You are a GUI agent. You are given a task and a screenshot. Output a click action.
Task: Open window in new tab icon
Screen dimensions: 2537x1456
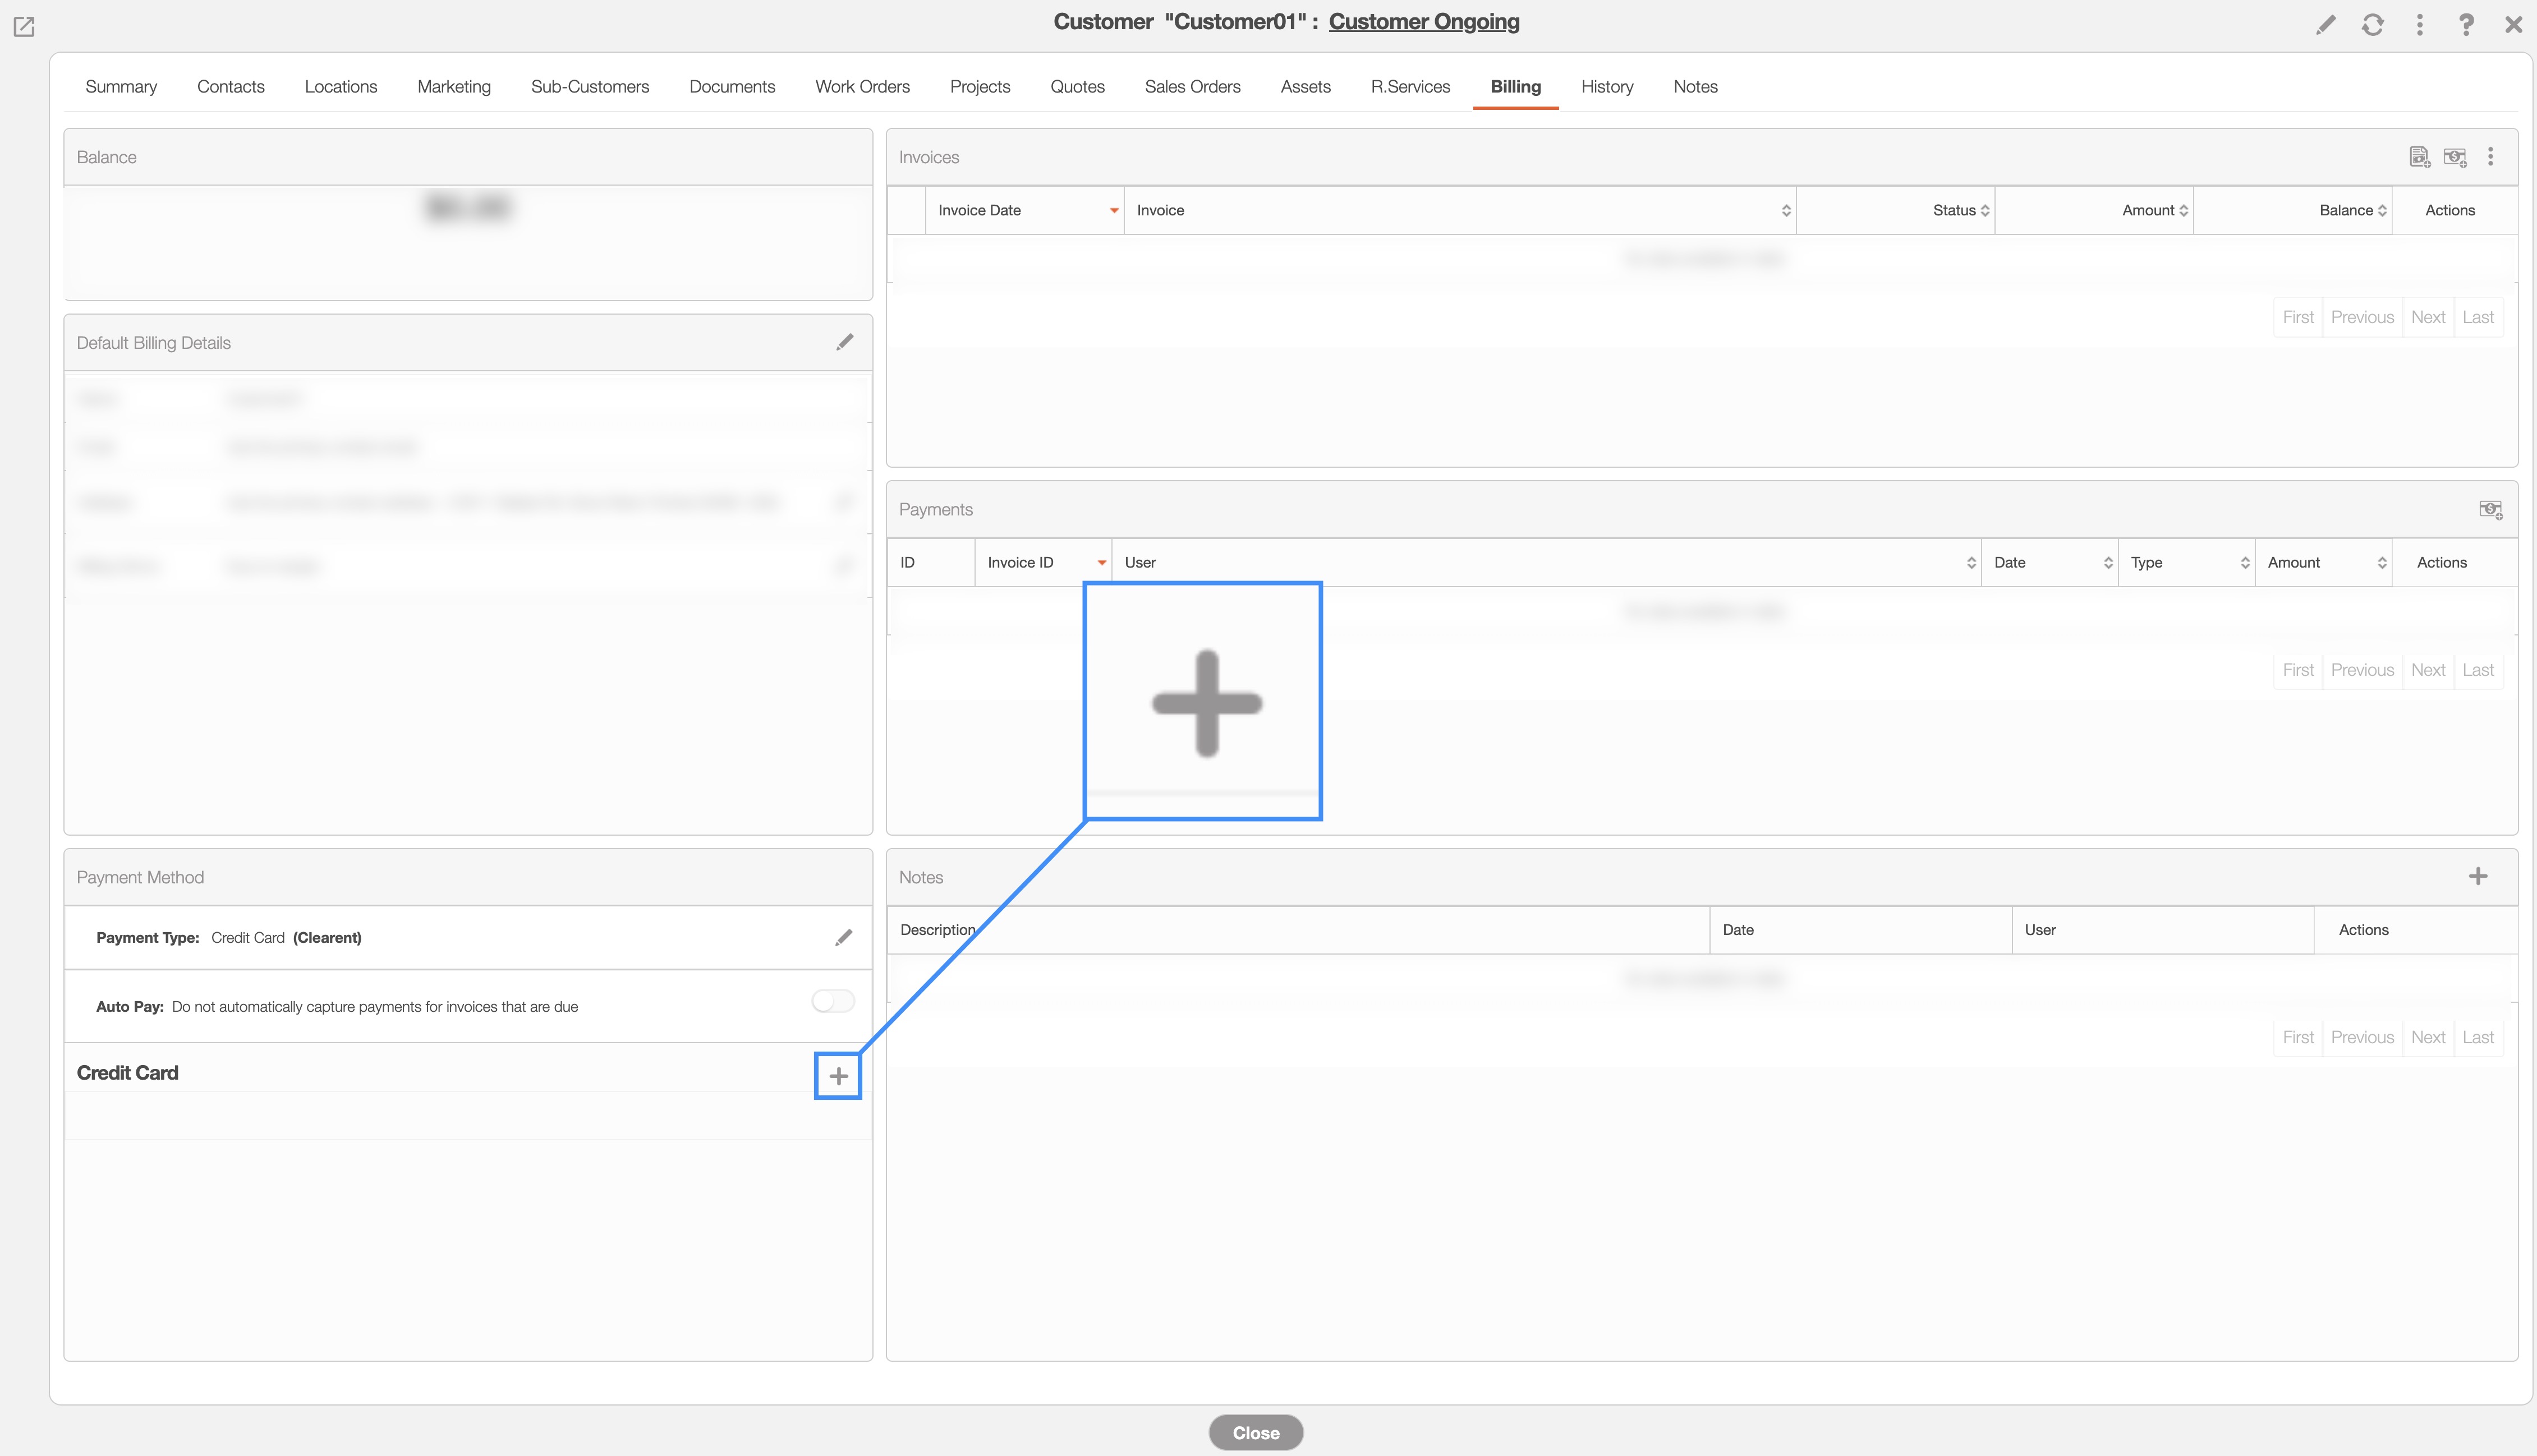point(24,27)
